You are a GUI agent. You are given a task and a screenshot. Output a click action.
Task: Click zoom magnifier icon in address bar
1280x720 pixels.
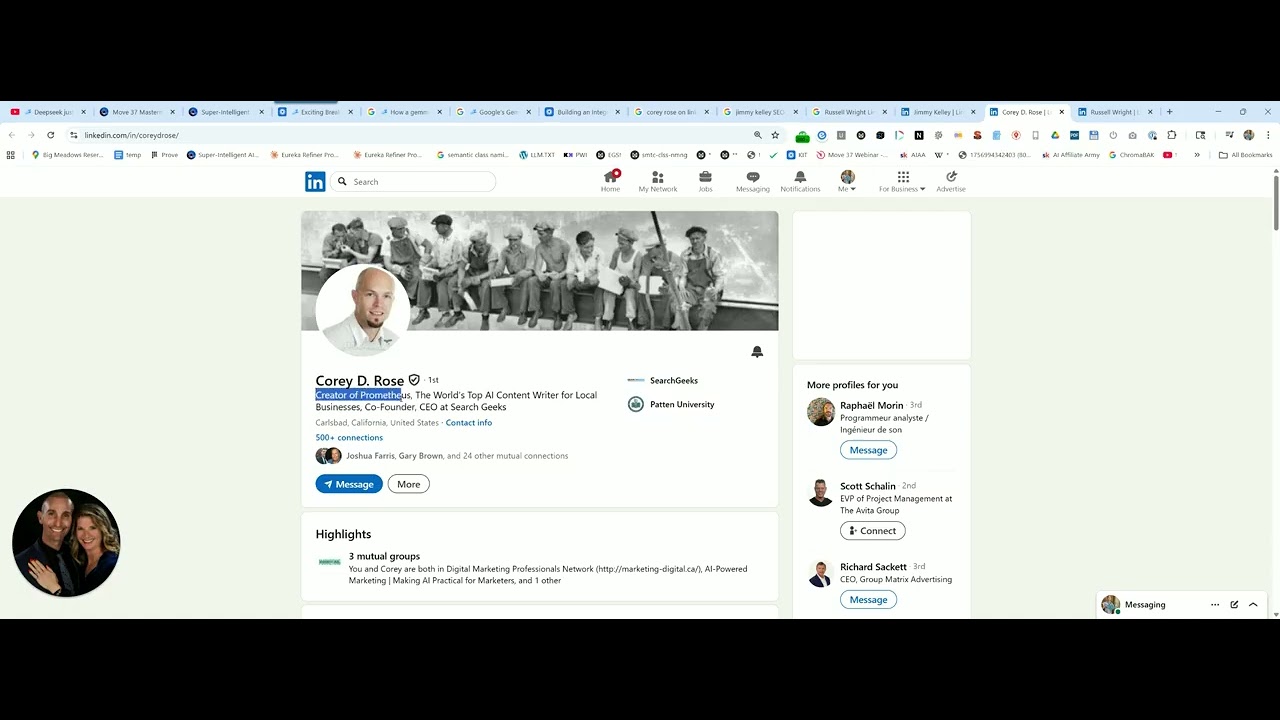(x=757, y=135)
